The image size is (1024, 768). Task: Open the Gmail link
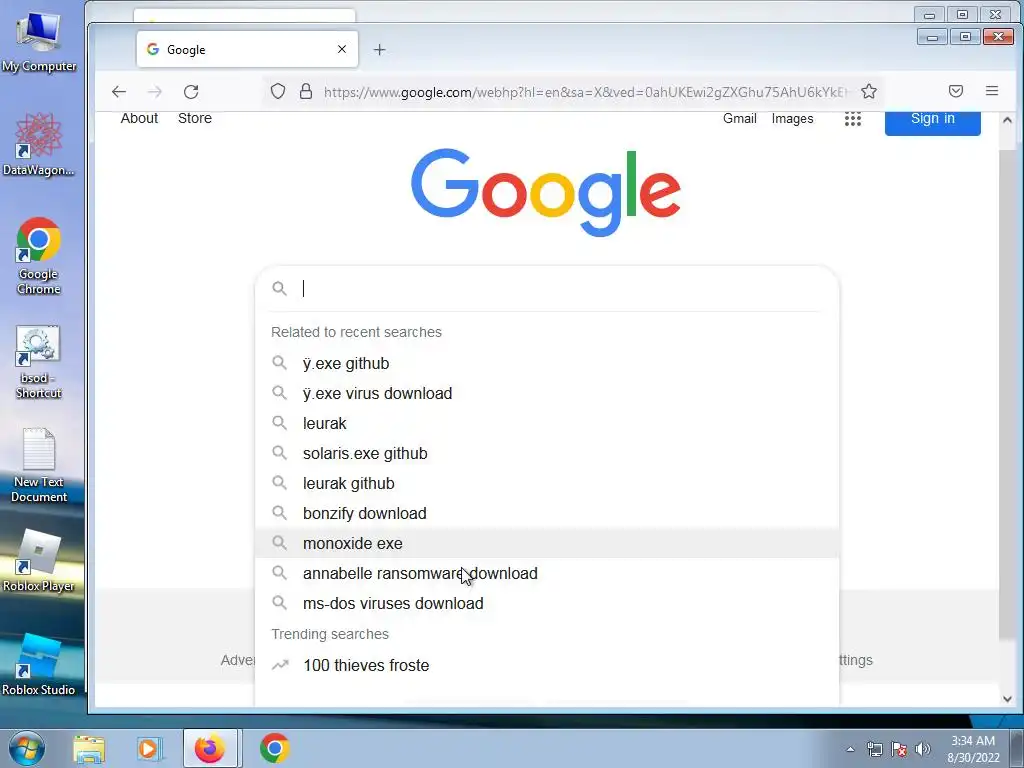[739, 119]
